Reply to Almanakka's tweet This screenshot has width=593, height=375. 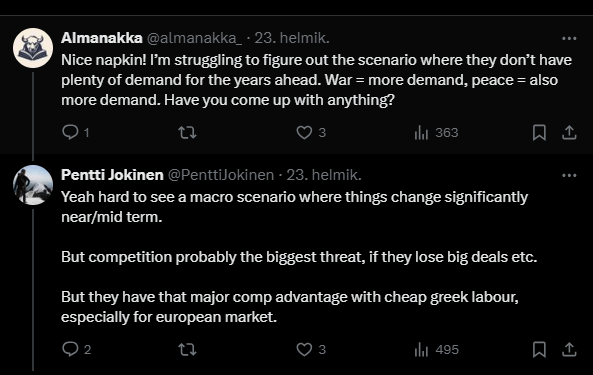click(70, 132)
